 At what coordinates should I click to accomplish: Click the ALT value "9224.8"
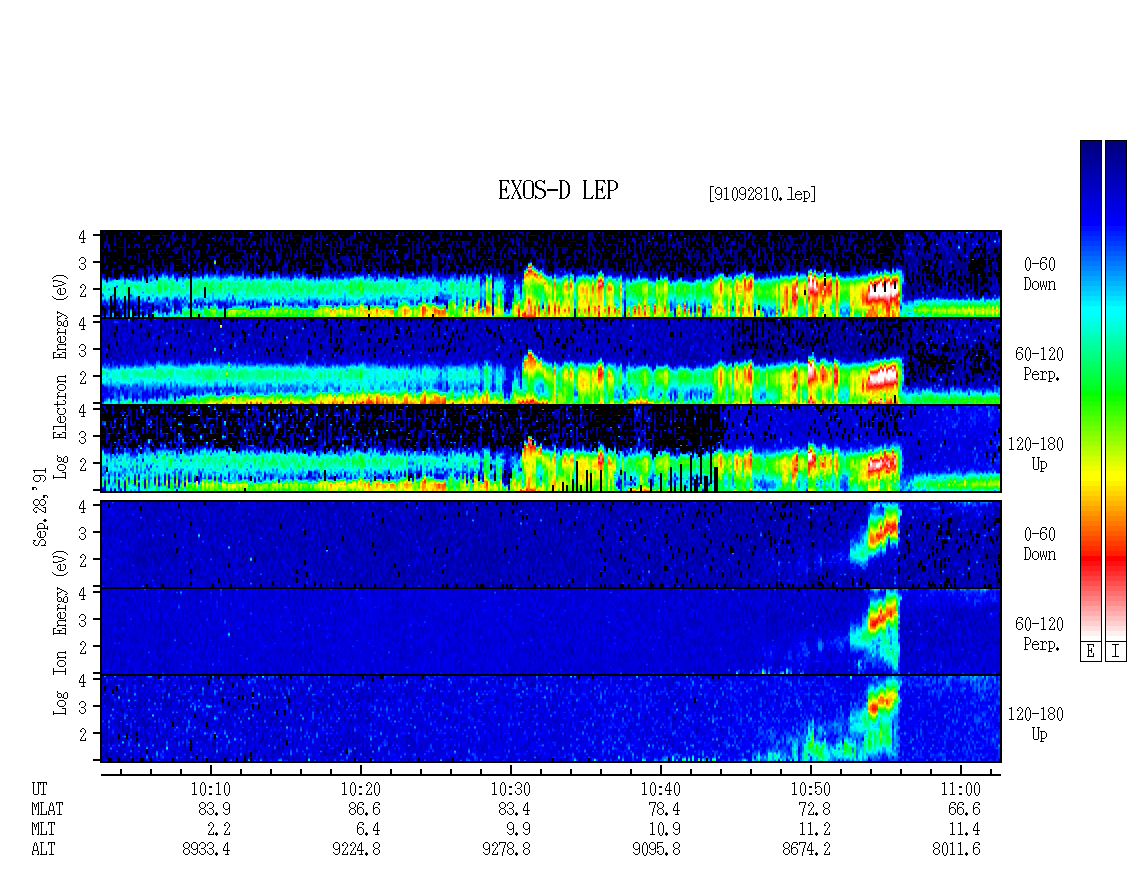(x=357, y=850)
